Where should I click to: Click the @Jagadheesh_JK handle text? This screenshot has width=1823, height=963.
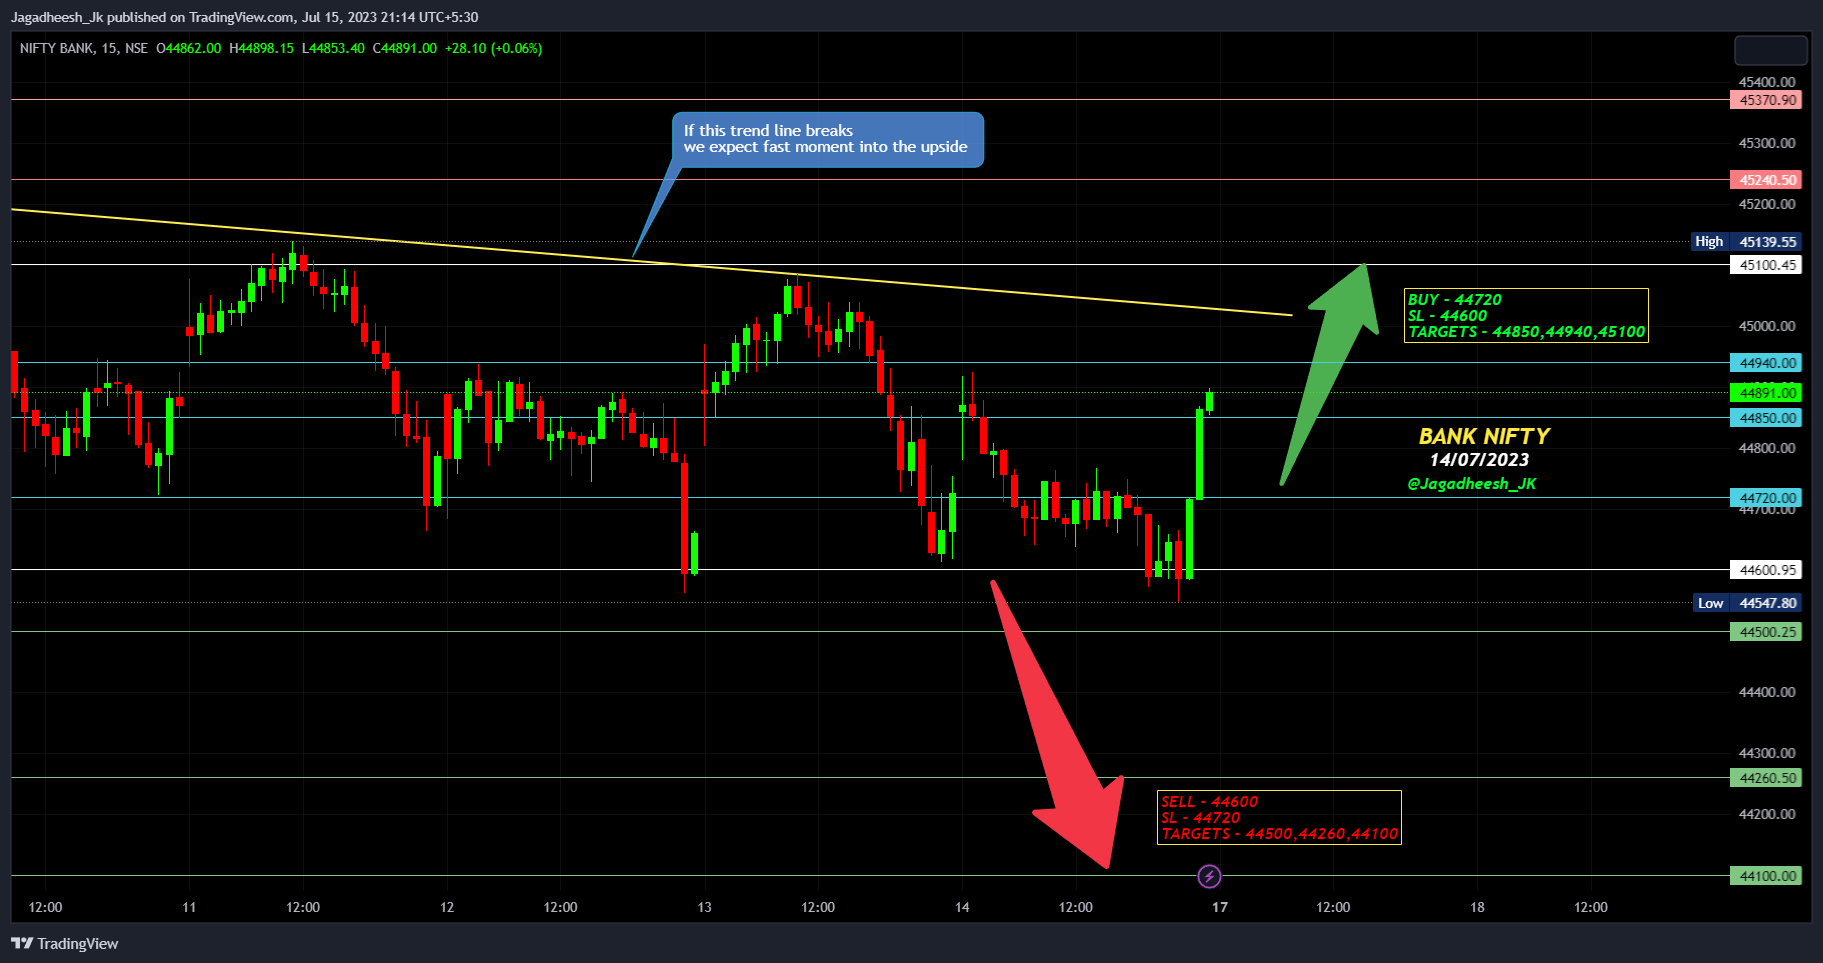tap(1471, 484)
